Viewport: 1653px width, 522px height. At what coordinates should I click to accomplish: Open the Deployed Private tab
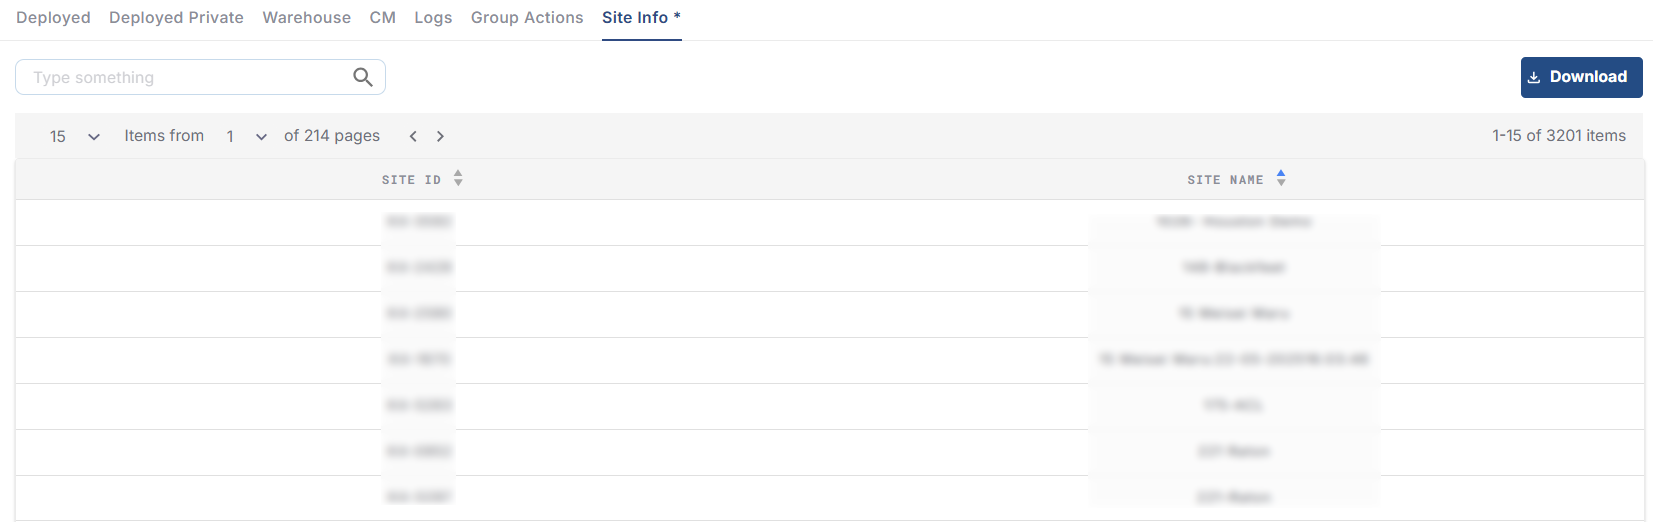click(x=176, y=18)
